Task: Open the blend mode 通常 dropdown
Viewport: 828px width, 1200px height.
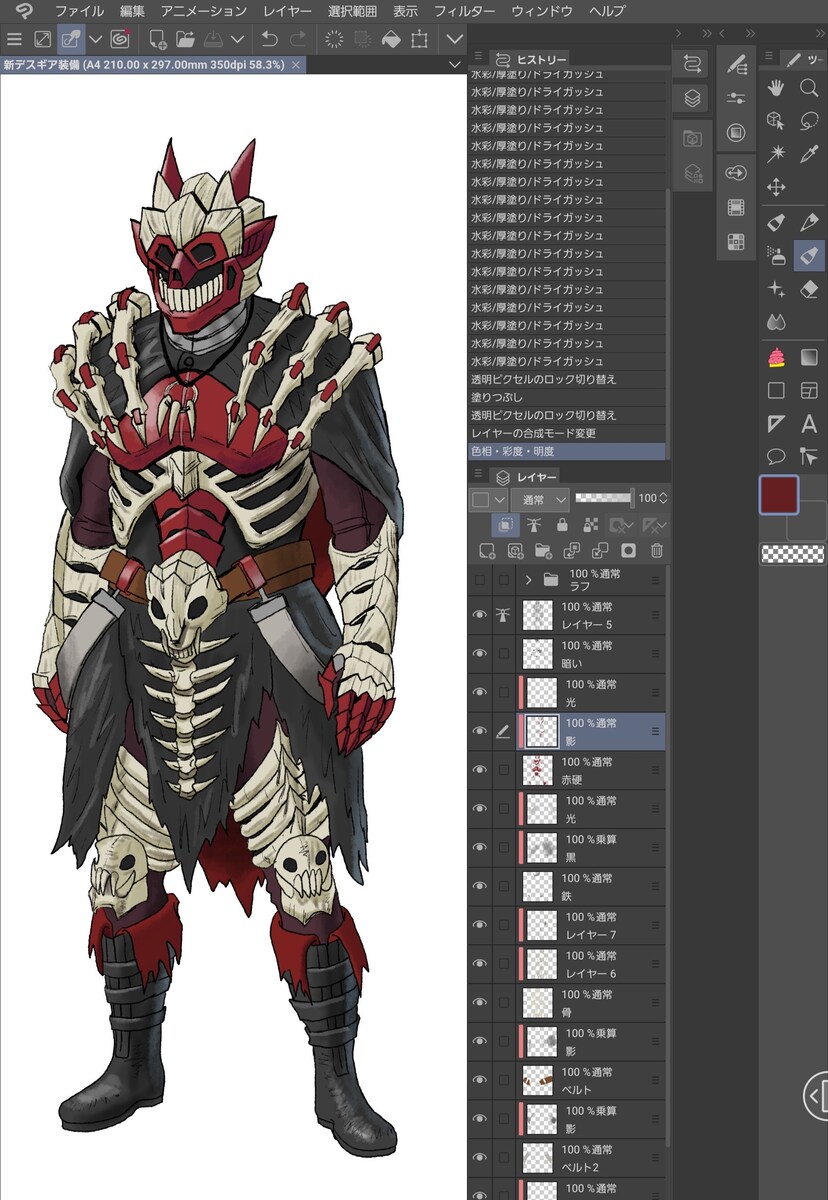Action: click(540, 498)
